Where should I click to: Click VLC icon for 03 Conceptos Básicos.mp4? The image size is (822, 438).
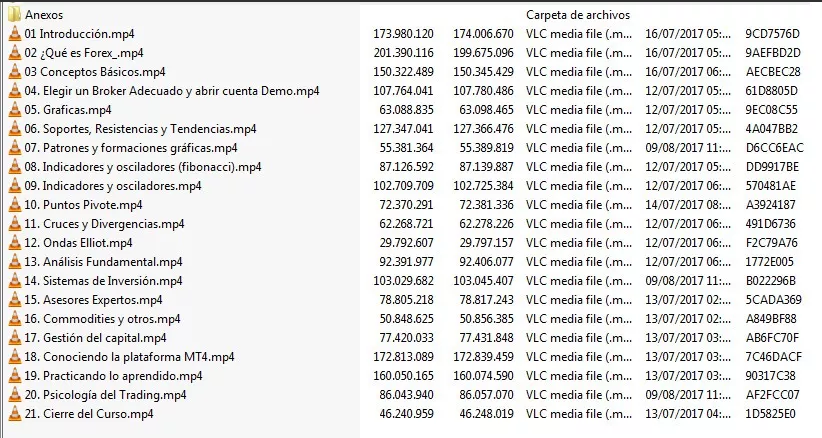pos(15,71)
